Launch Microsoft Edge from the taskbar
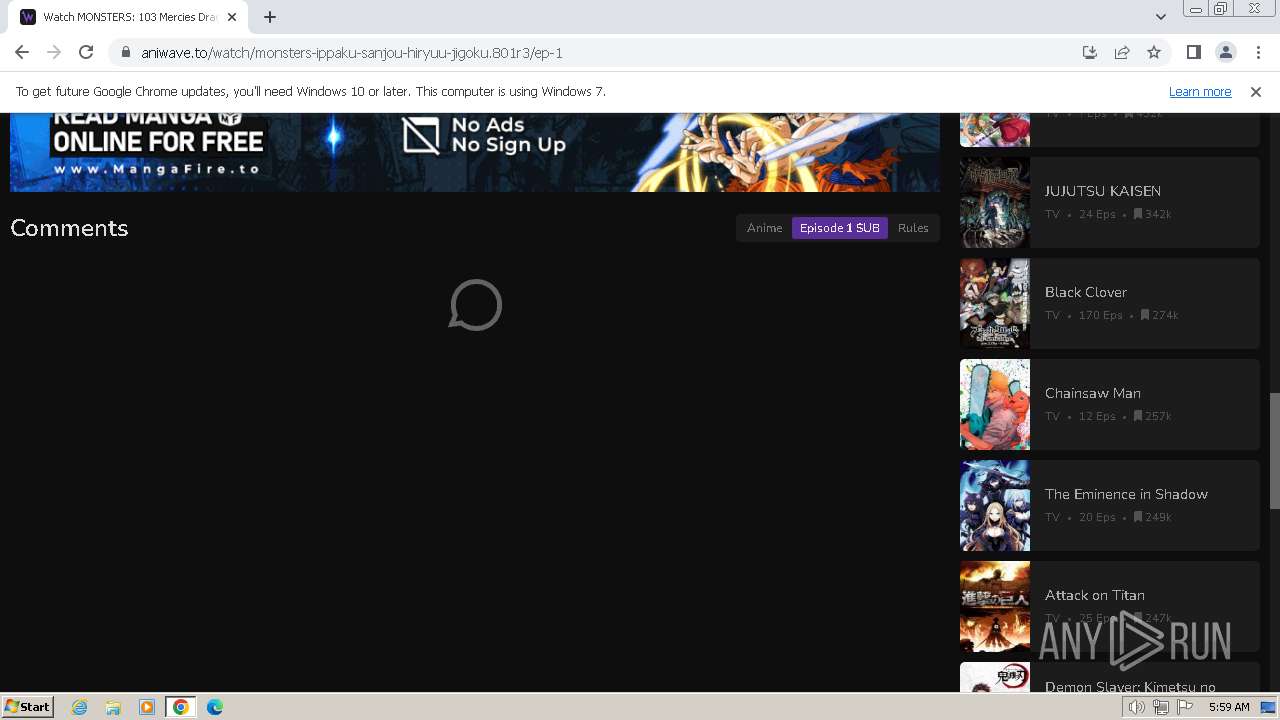The image size is (1280, 720). [x=215, y=707]
